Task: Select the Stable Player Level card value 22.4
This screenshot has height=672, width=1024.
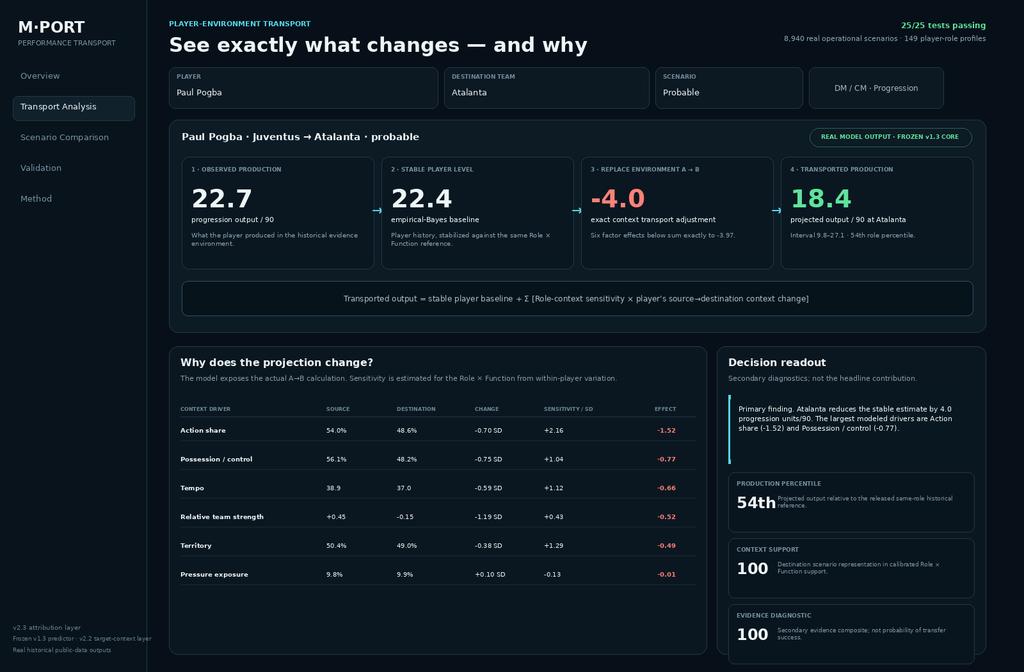Action: tap(421, 199)
